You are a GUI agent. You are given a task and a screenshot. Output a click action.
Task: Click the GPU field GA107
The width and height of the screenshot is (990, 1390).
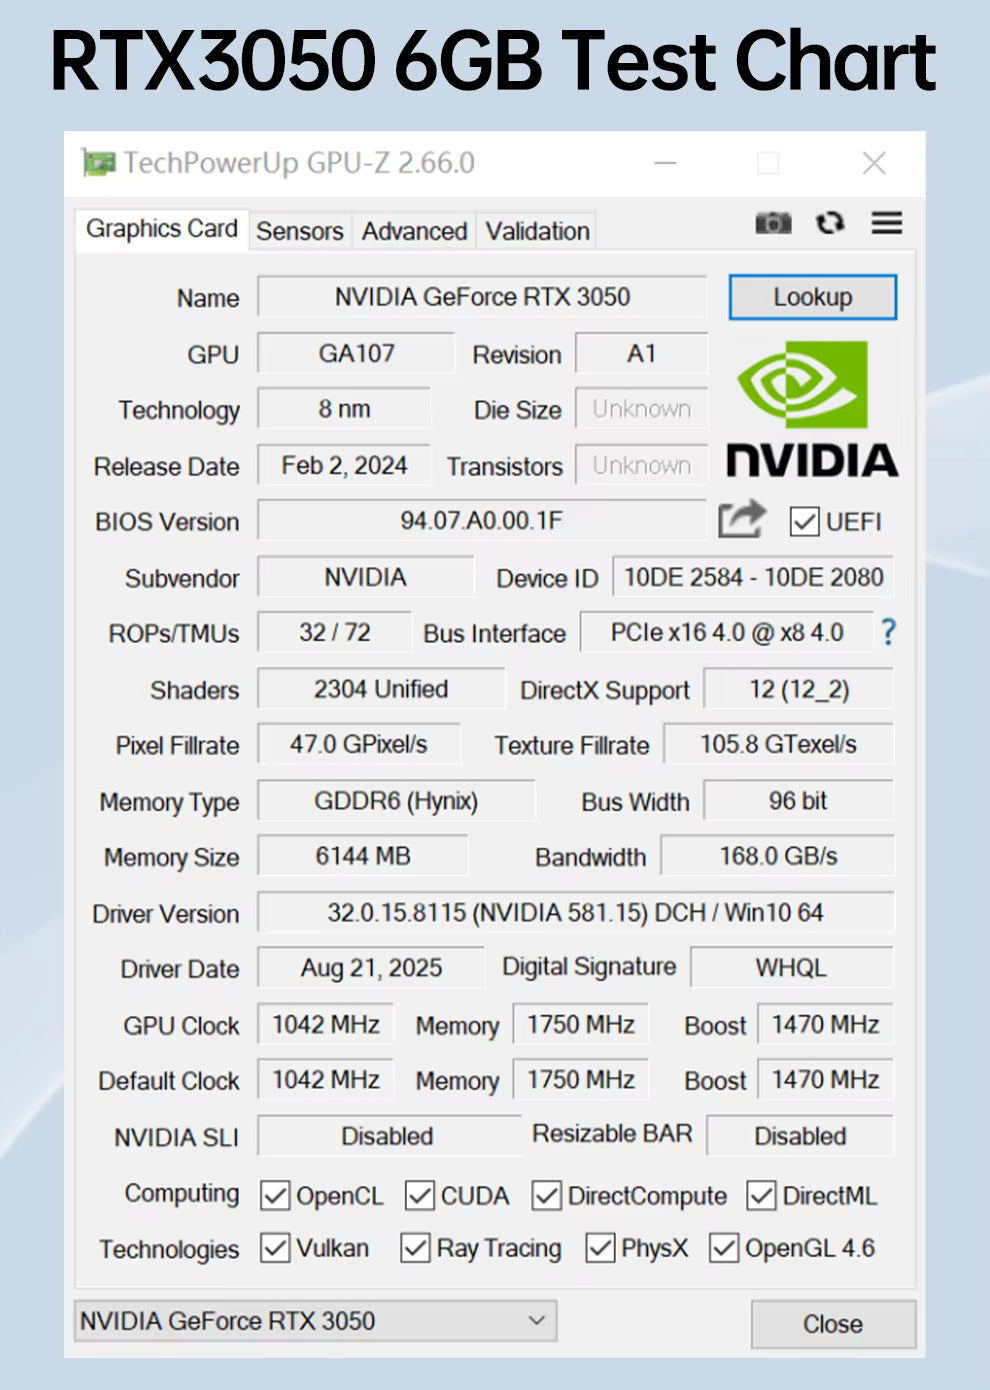tap(356, 353)
